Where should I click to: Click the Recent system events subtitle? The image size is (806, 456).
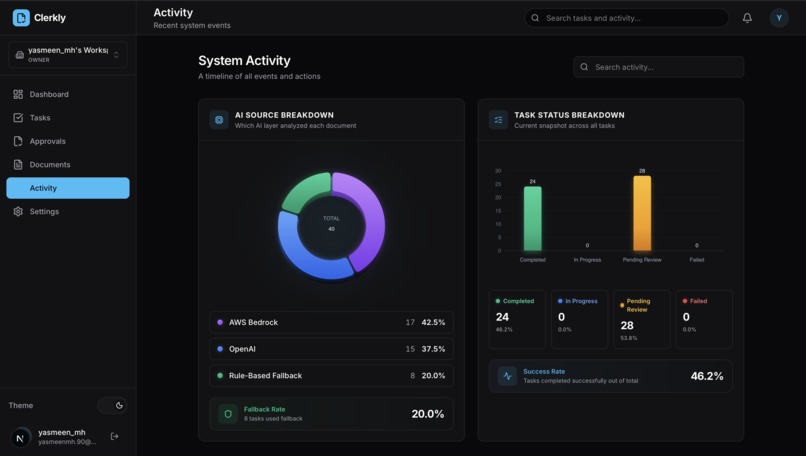point(192,25)
